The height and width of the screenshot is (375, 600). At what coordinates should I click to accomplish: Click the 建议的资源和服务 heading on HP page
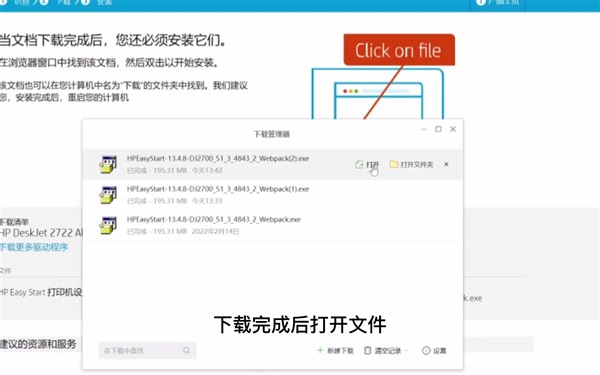point(38,344)
